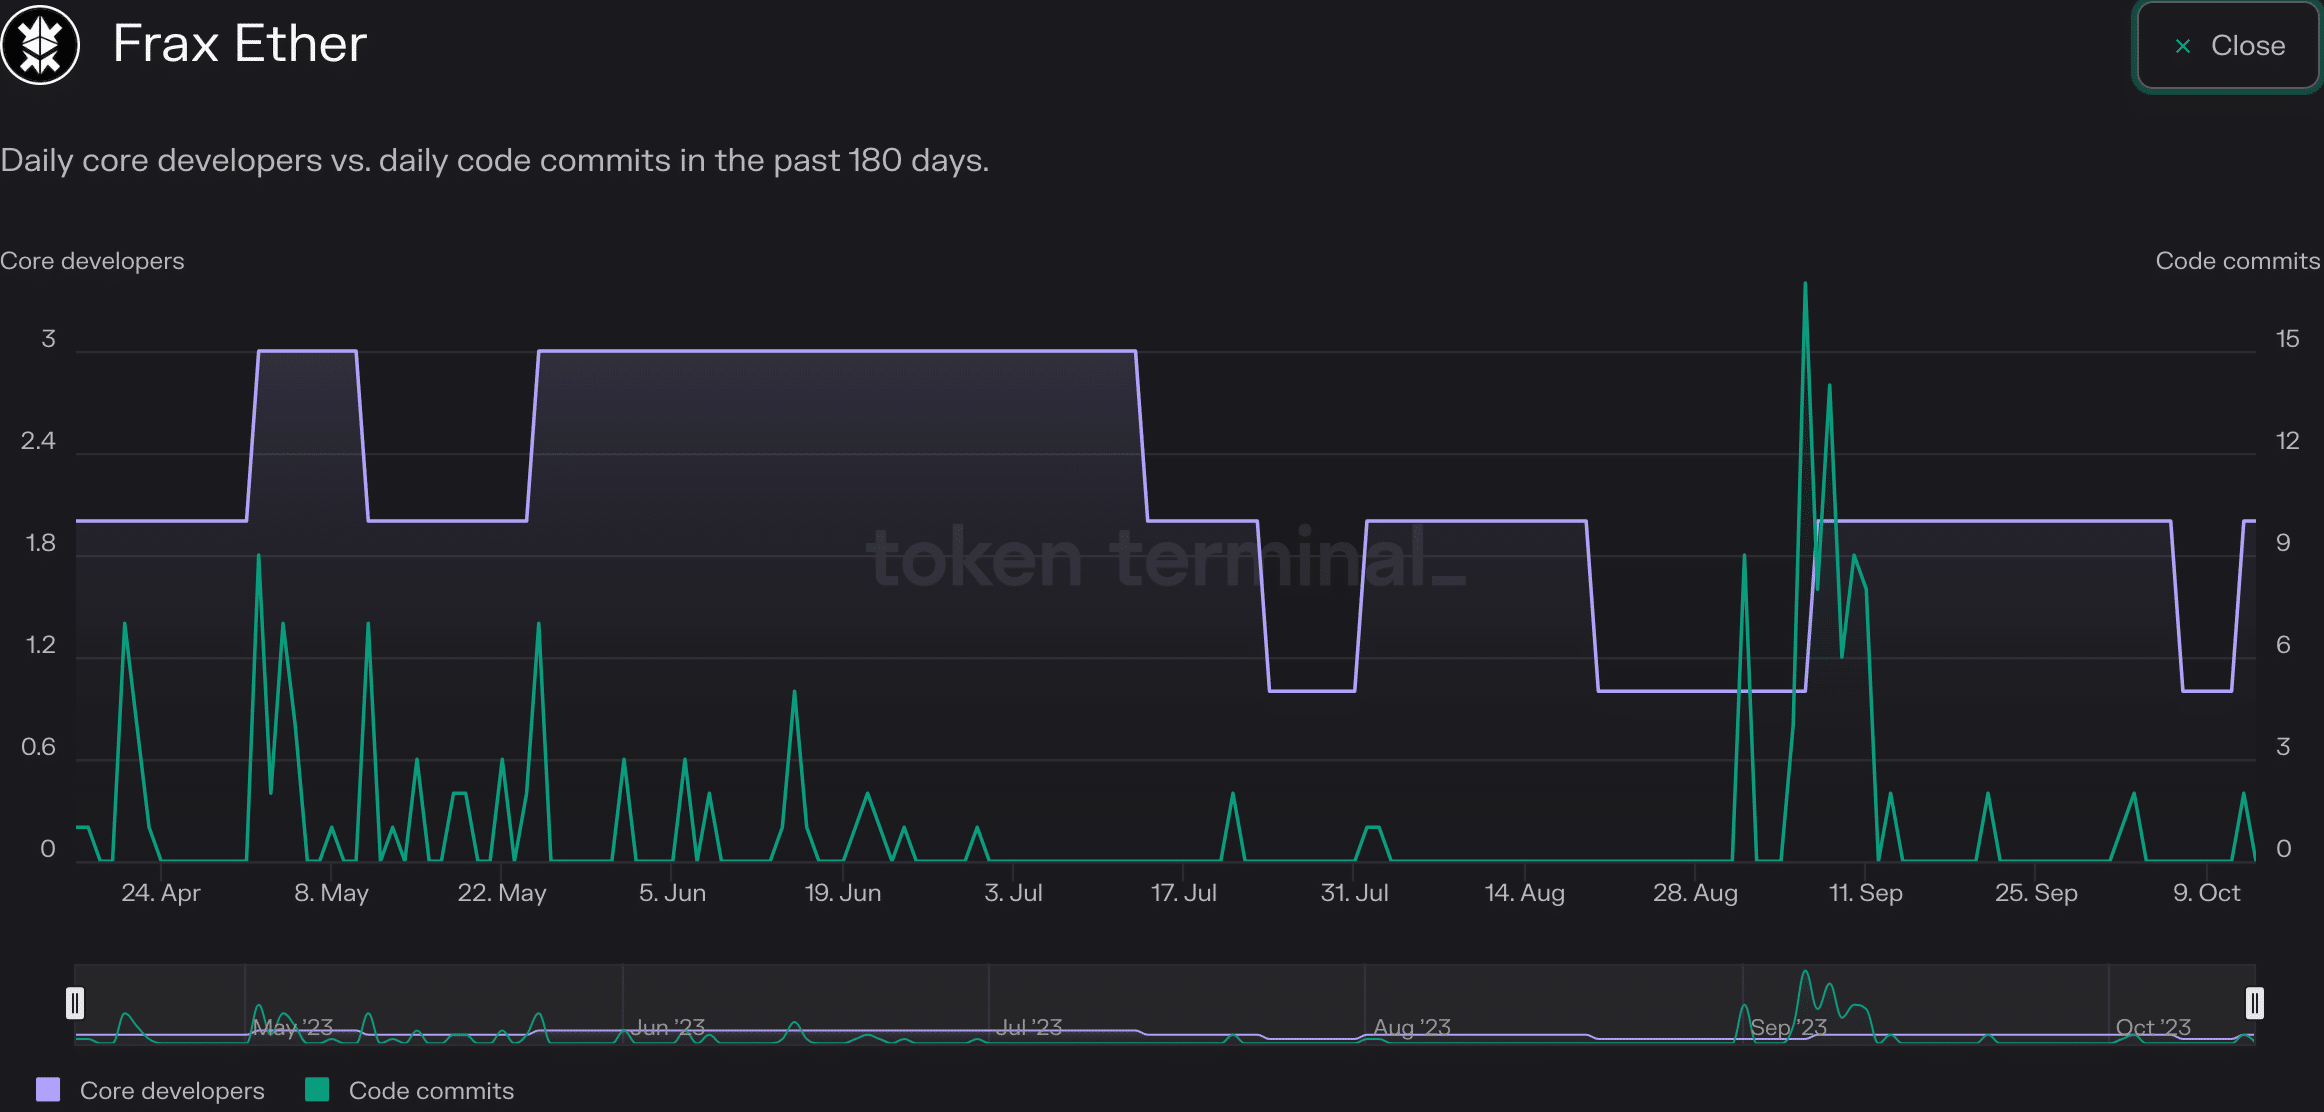Image resolution: width=2324 pixels, height=1112 pixels.
Task: Toggle the Core developers legend series
Action: coord(150,1090)
